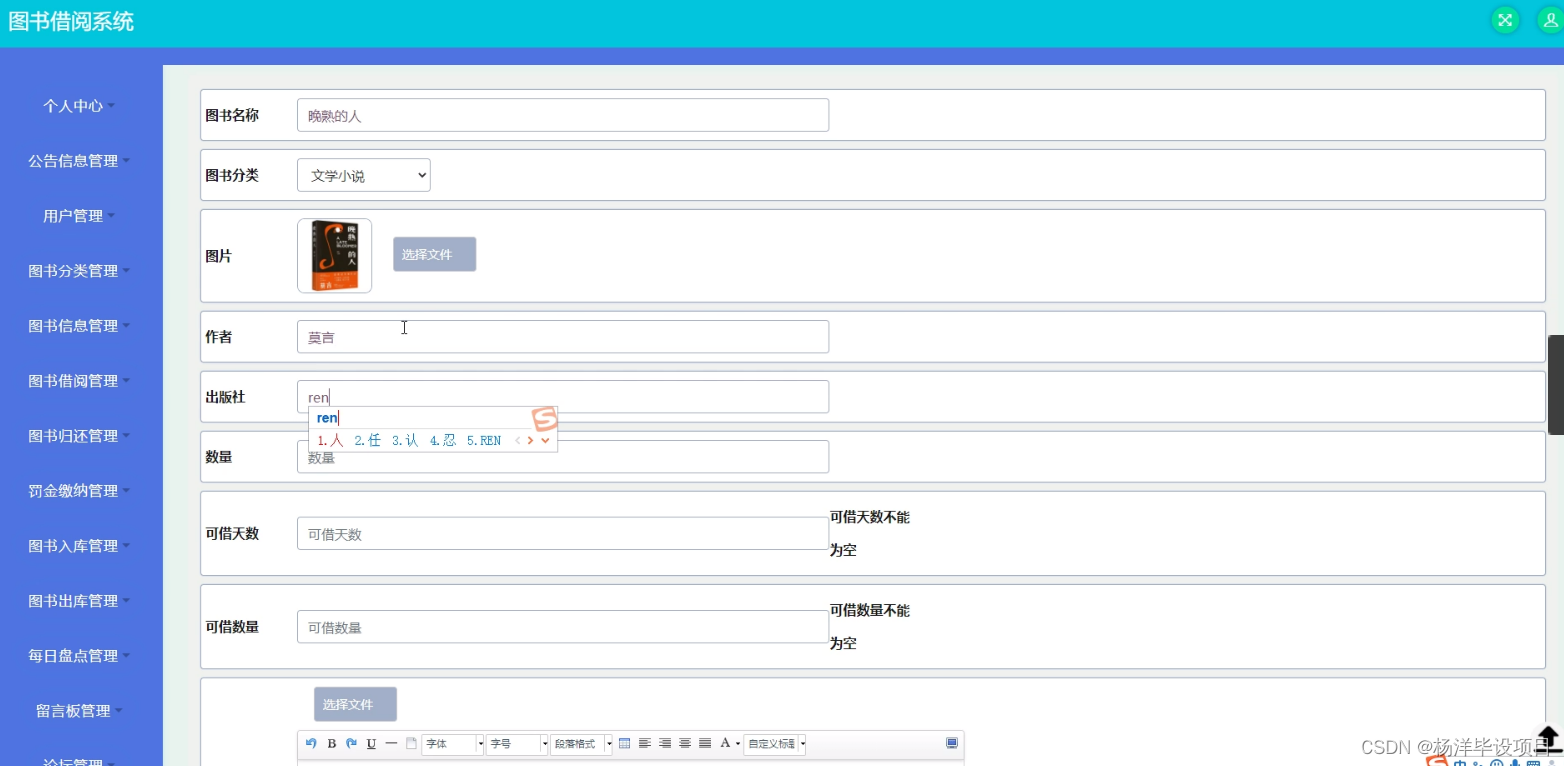Open the insert table icon in the editor
This screenshot has height=766, width=1564.
[x=624, y=744]
